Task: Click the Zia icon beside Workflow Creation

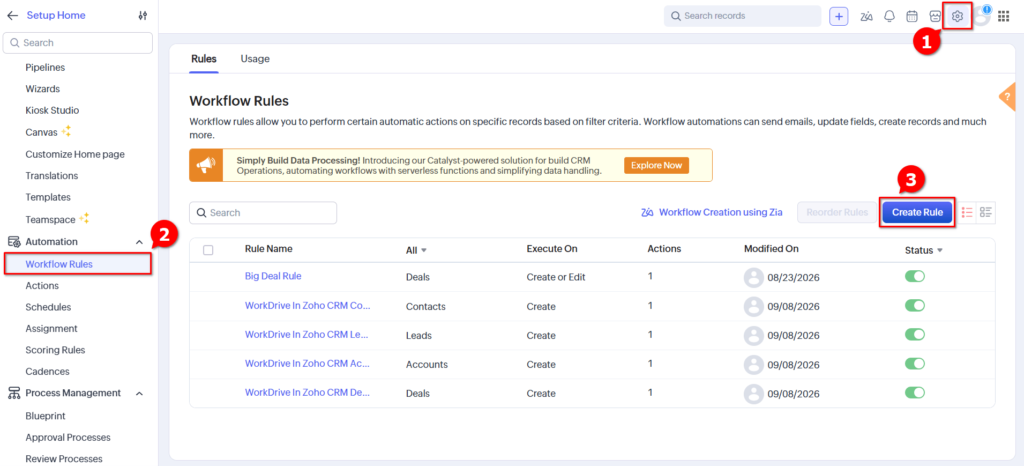Action: coord(647,212)
